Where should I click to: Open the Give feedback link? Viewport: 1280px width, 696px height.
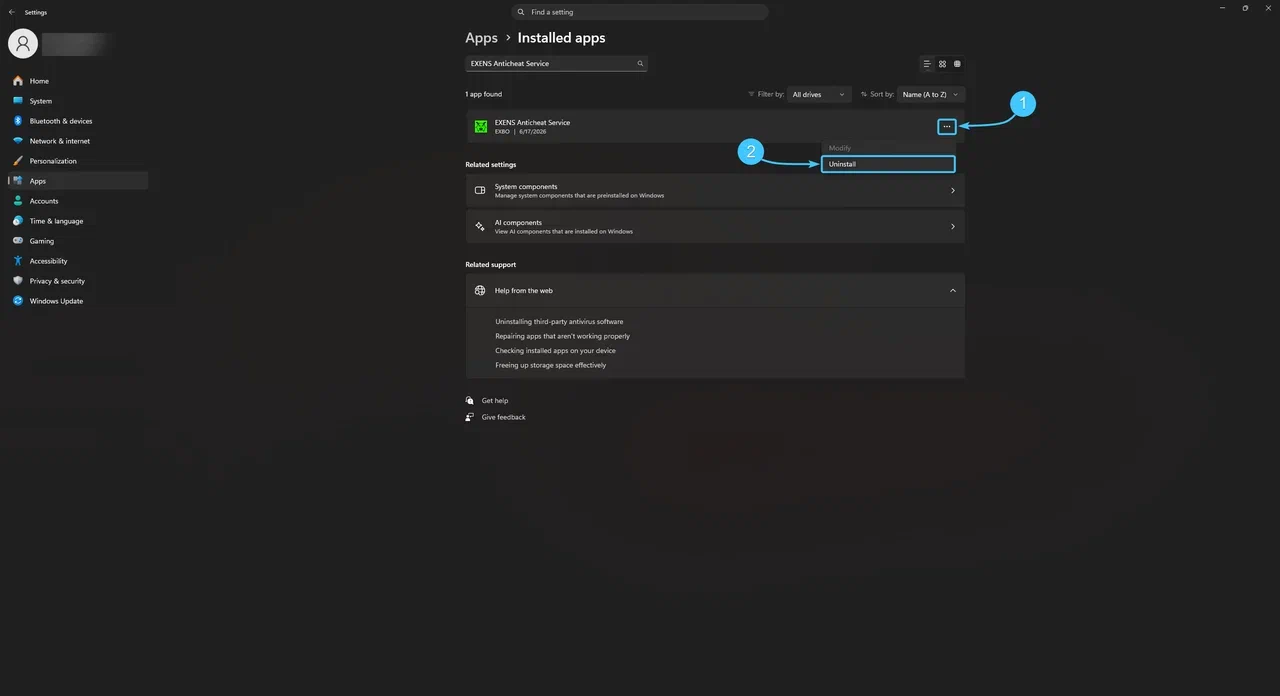coord(503,417)
